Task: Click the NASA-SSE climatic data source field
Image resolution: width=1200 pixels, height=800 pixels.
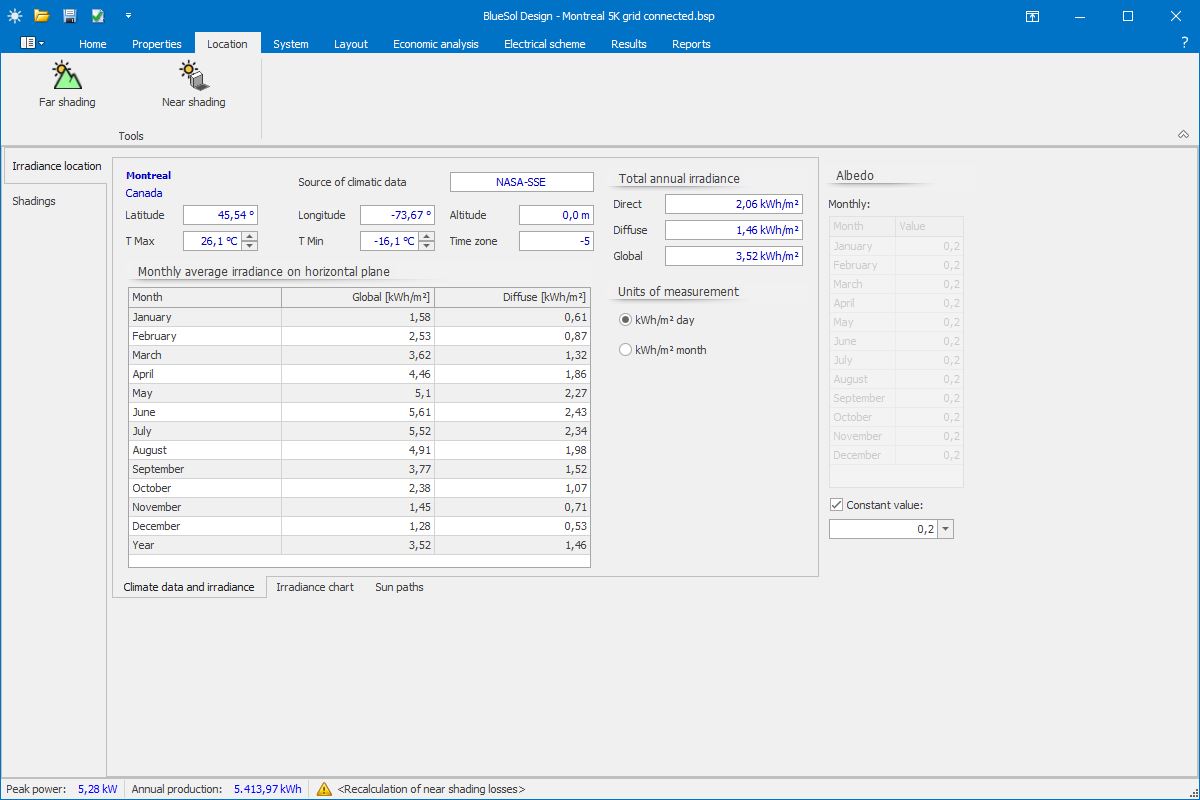Action: 521,182
